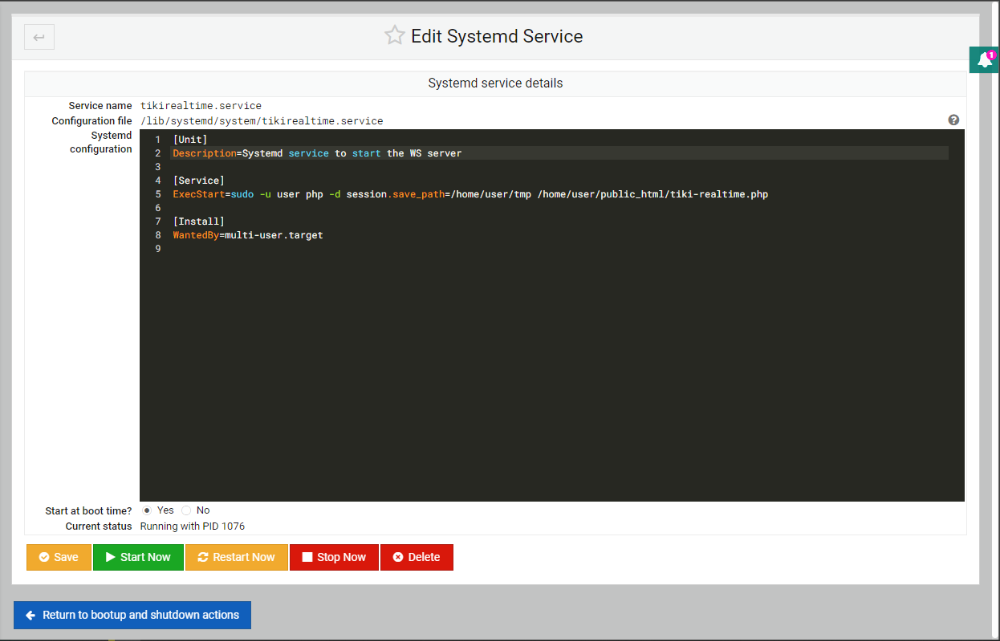Click the [Service] line in editor
Screen dimensions: 1000x641
[x=198, y=181]
